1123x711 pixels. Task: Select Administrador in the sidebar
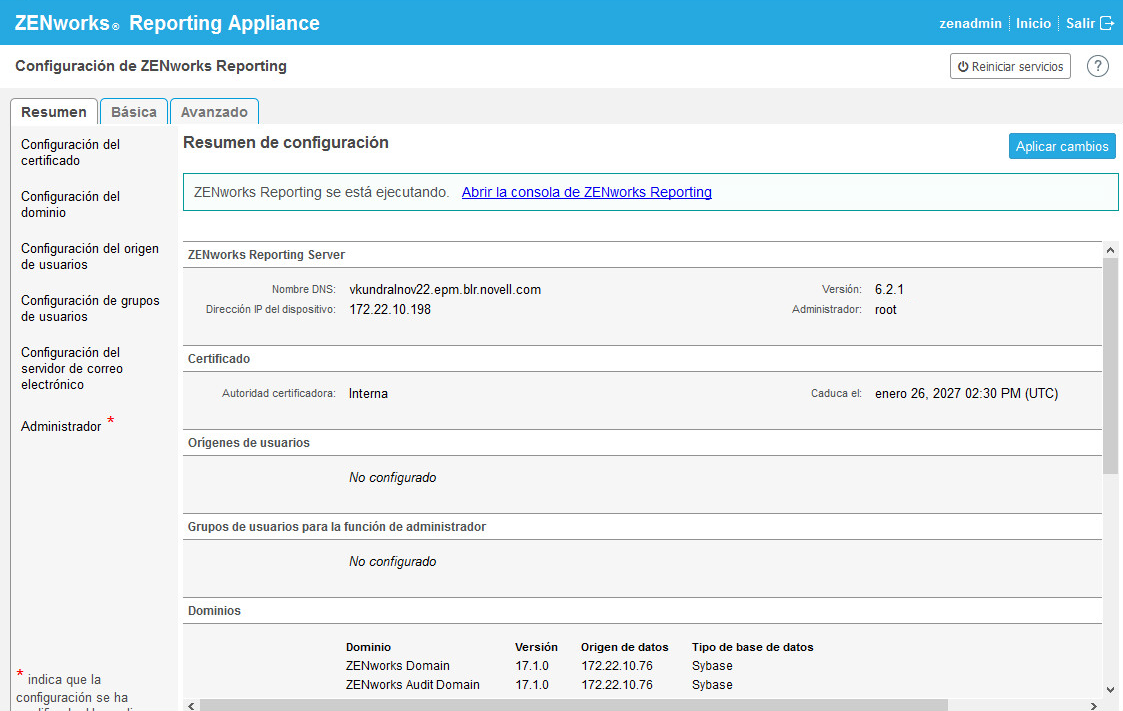pyautogui.click(x=61, y=426)
